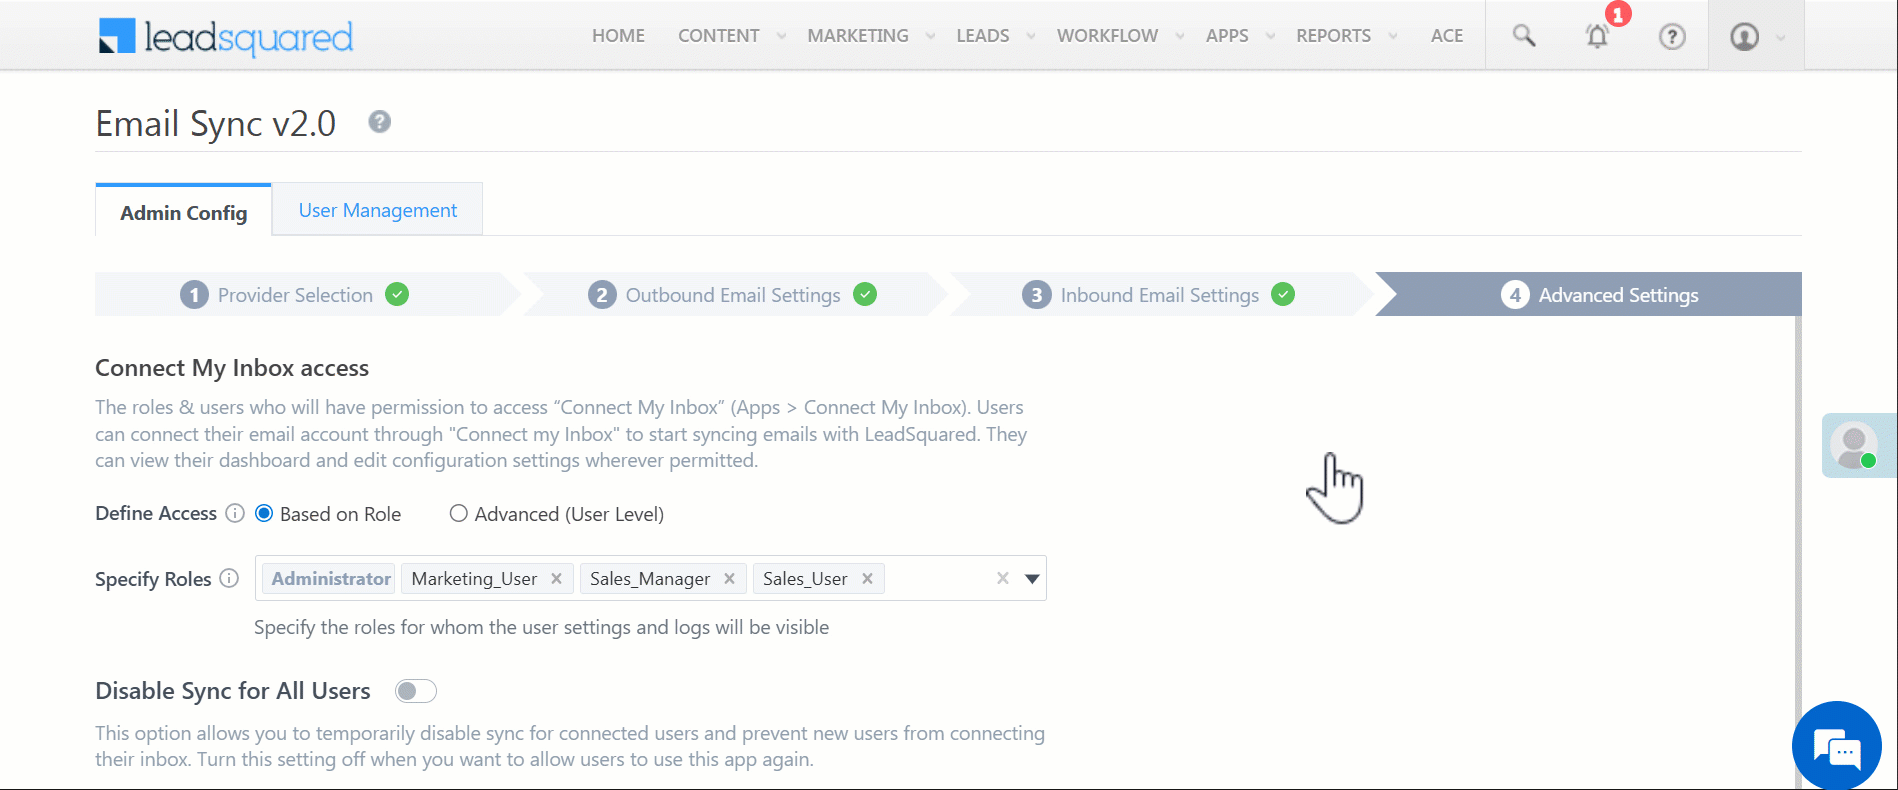Go to step 3 Inbound Email Settings
The image size is (1898, 790).
pyautogui.click(x=1159, y=294)
